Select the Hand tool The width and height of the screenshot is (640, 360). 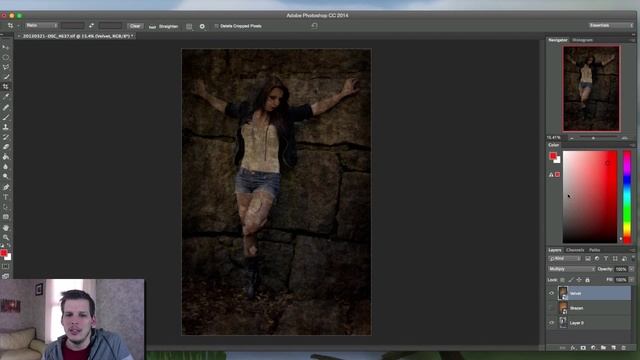point(6,227)
